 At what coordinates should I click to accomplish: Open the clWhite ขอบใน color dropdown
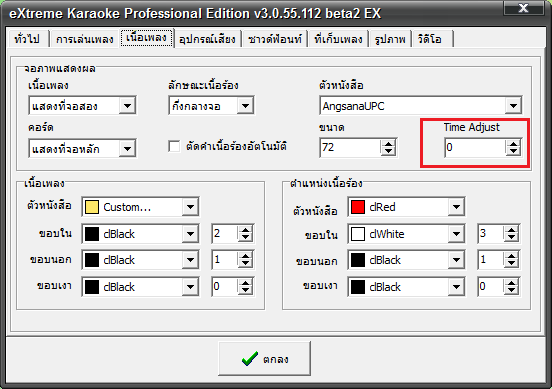coord(456,233)
